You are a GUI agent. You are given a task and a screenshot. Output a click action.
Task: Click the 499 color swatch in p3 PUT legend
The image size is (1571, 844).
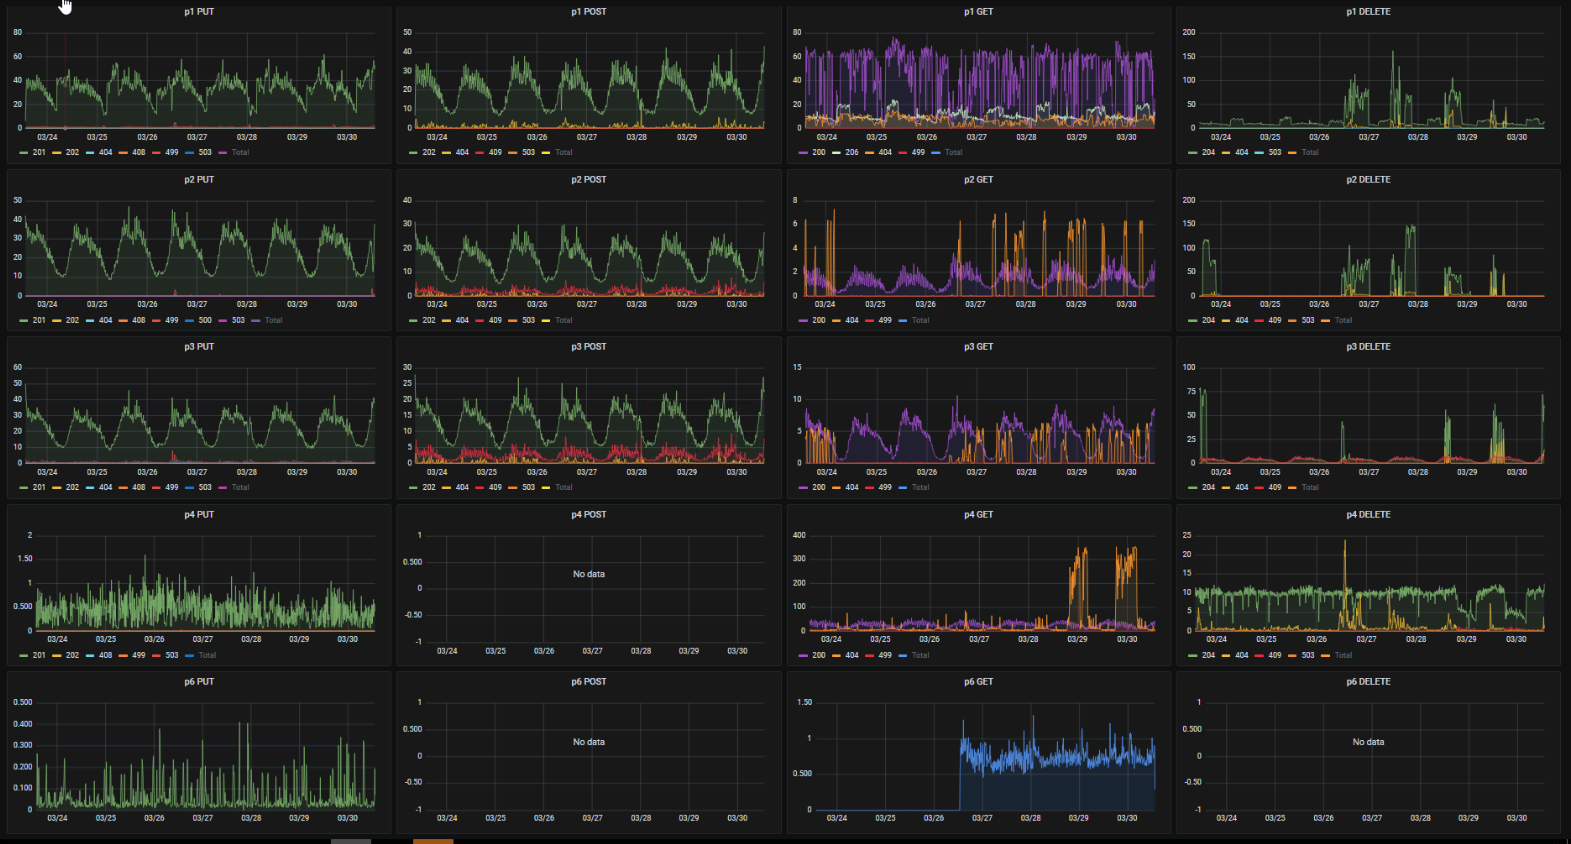[156, 488]
